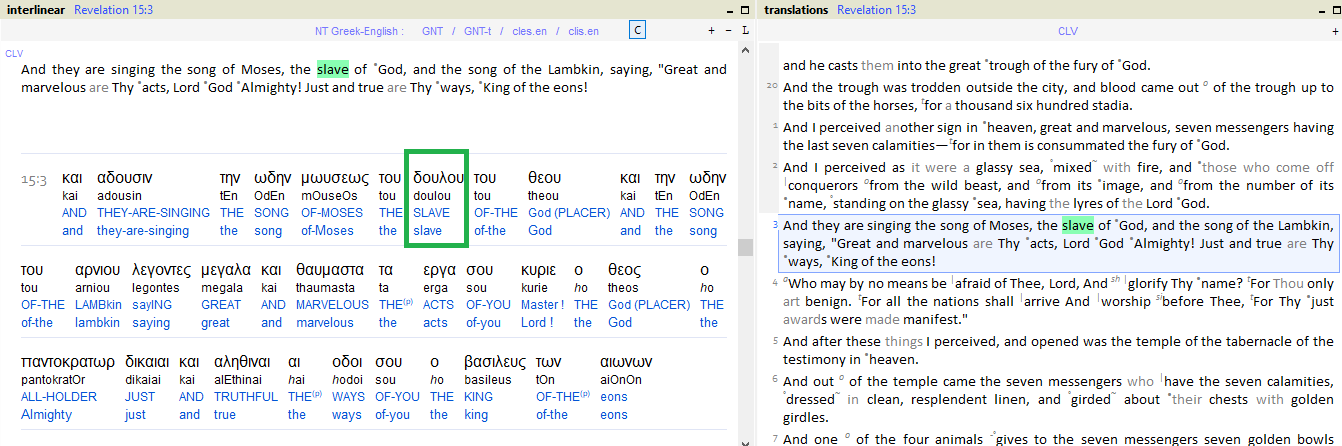Select the Greek word αδουσιν
The image size is (1342, 446).
tap(125, 178)
